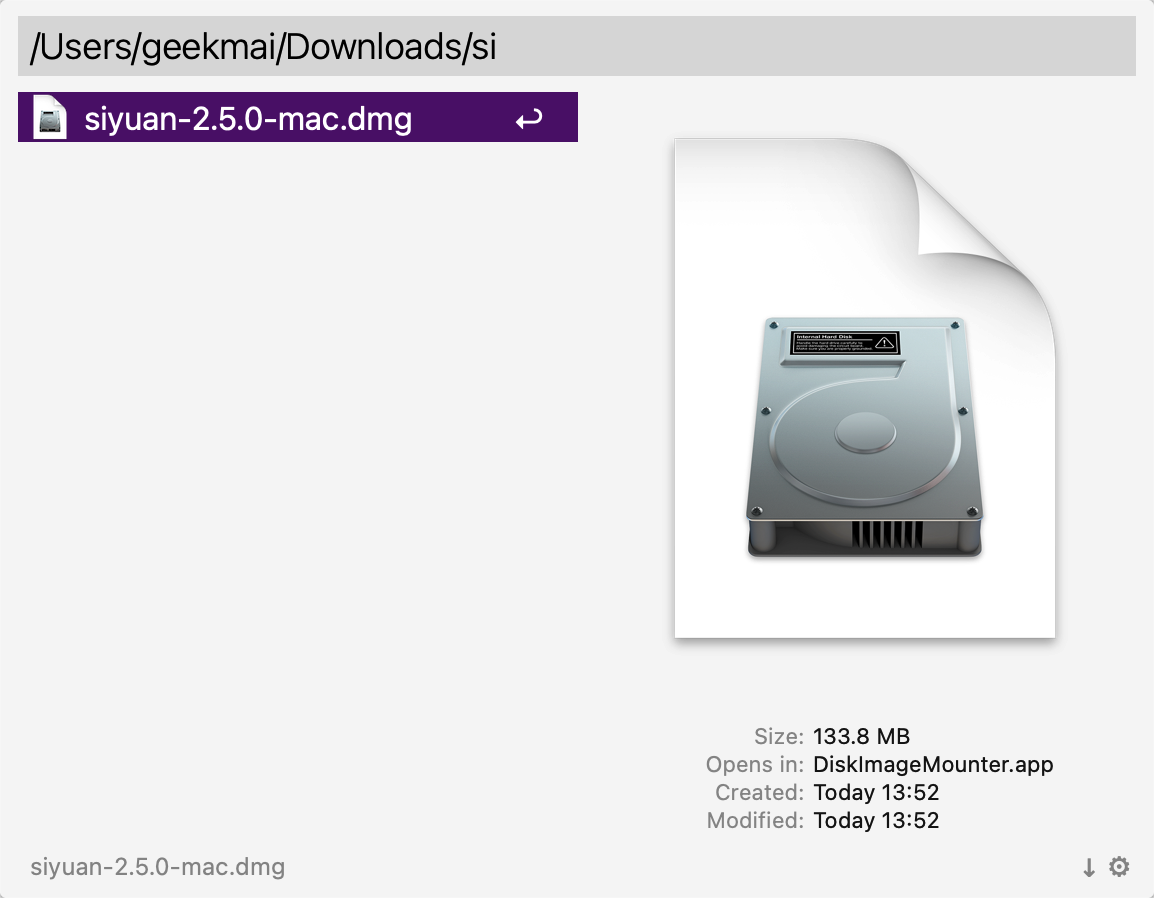Viewport: 1154px width, 898px height.
Task: Click the small disk image icon in result row
Action: (49, 117)
